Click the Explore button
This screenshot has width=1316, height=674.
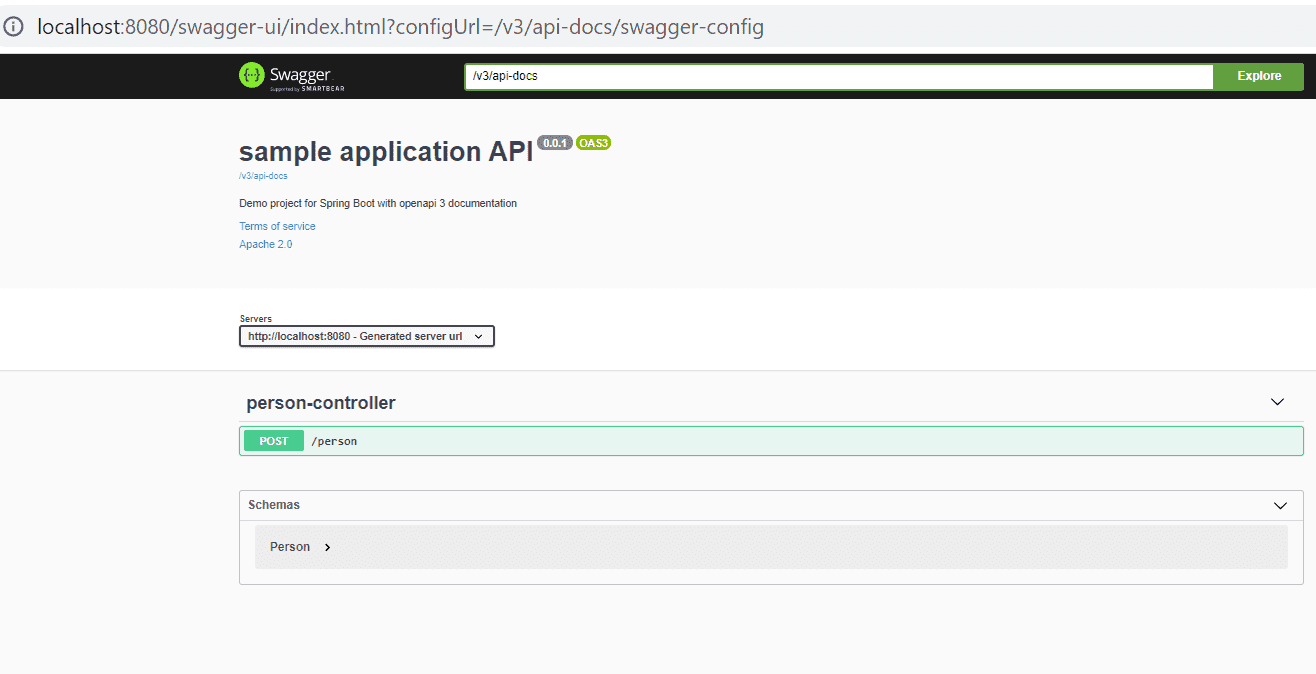[x=1259, y=76]
